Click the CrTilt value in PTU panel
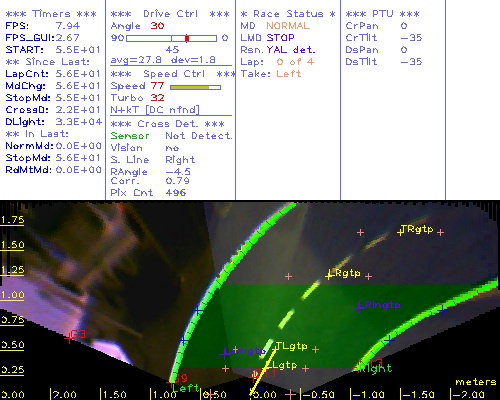The height and width of the screenshot is (400, 500). [x=411, y=38]
